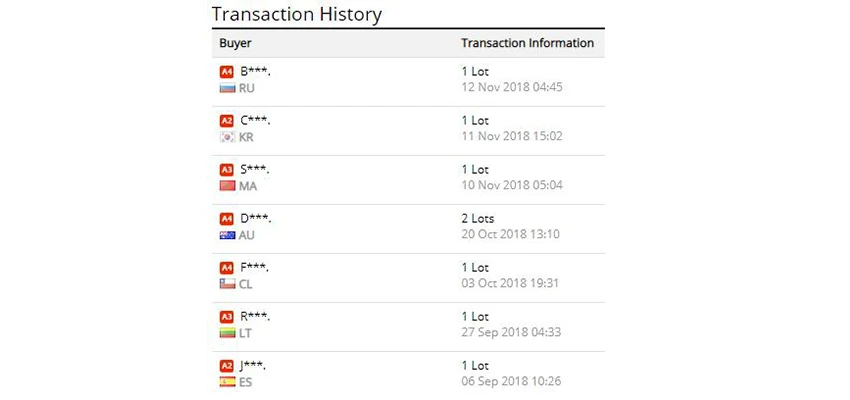Click the A2 badge beside buyer J***.
Screen dimensions: 850x400
click(227, 366)
